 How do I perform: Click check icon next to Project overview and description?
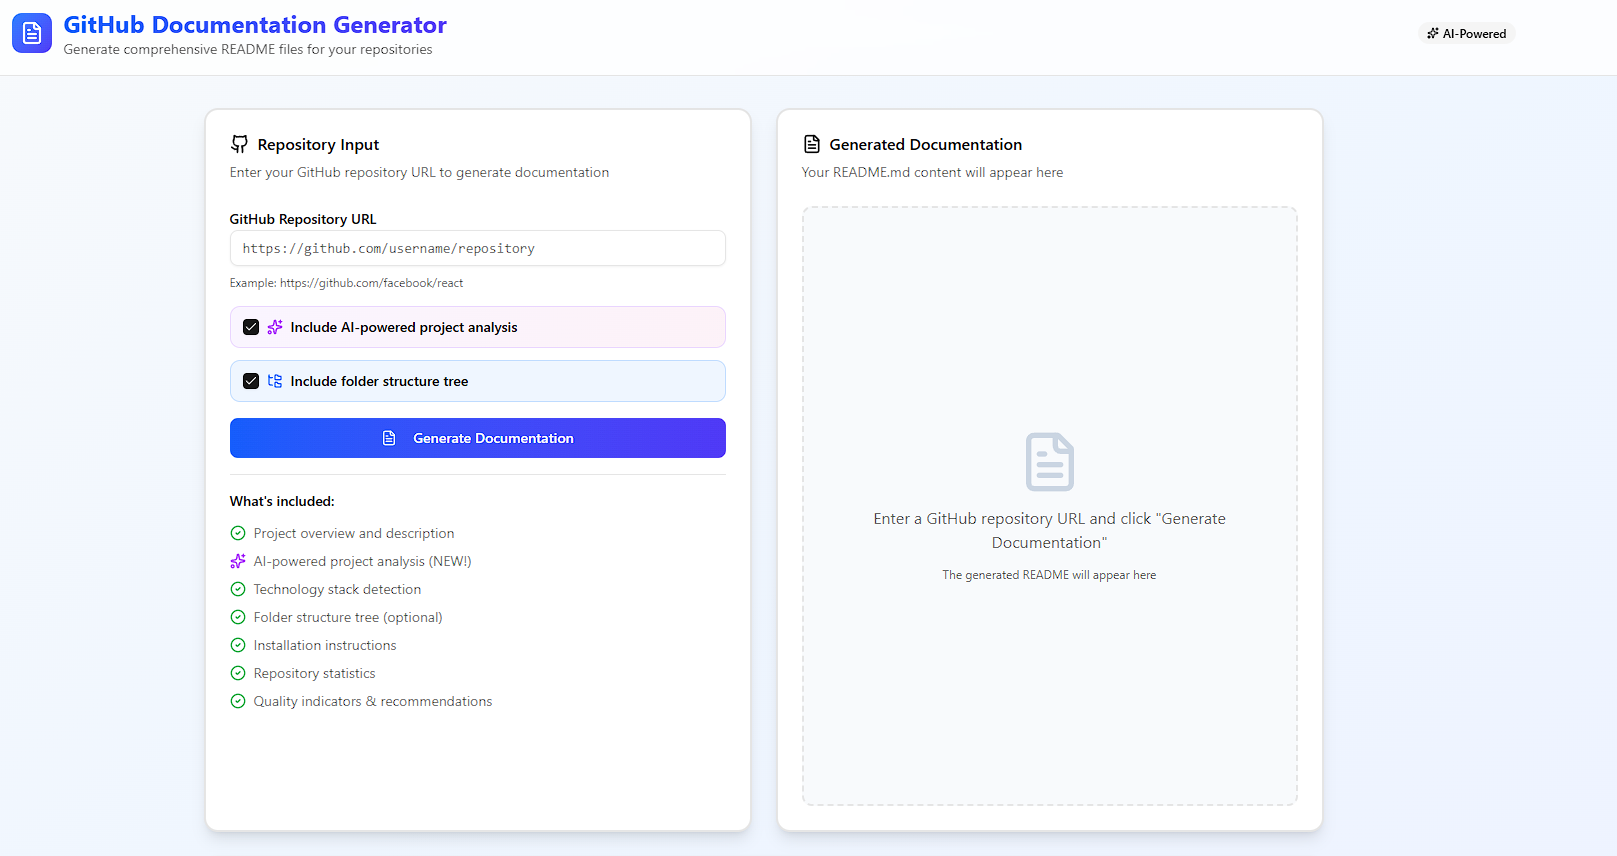pyautogui.click(x=238, y=533)
